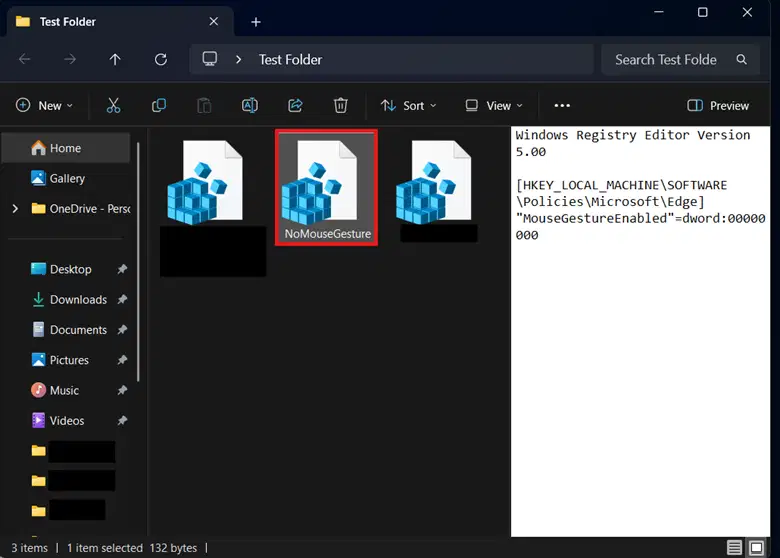Focus the Search Test Folder field
This screenshot has height=558, width=780.
pyautogui.click(x=681, y=60)
